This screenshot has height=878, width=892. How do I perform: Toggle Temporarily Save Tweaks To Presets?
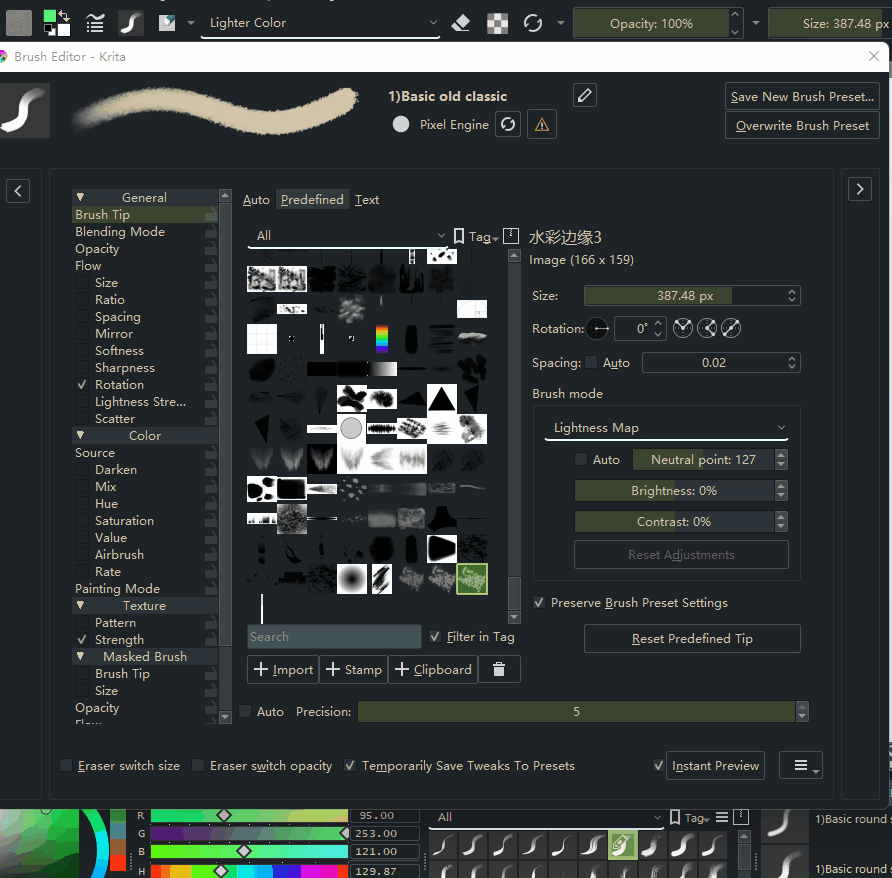pyautogui.click(x=350, y=765)
